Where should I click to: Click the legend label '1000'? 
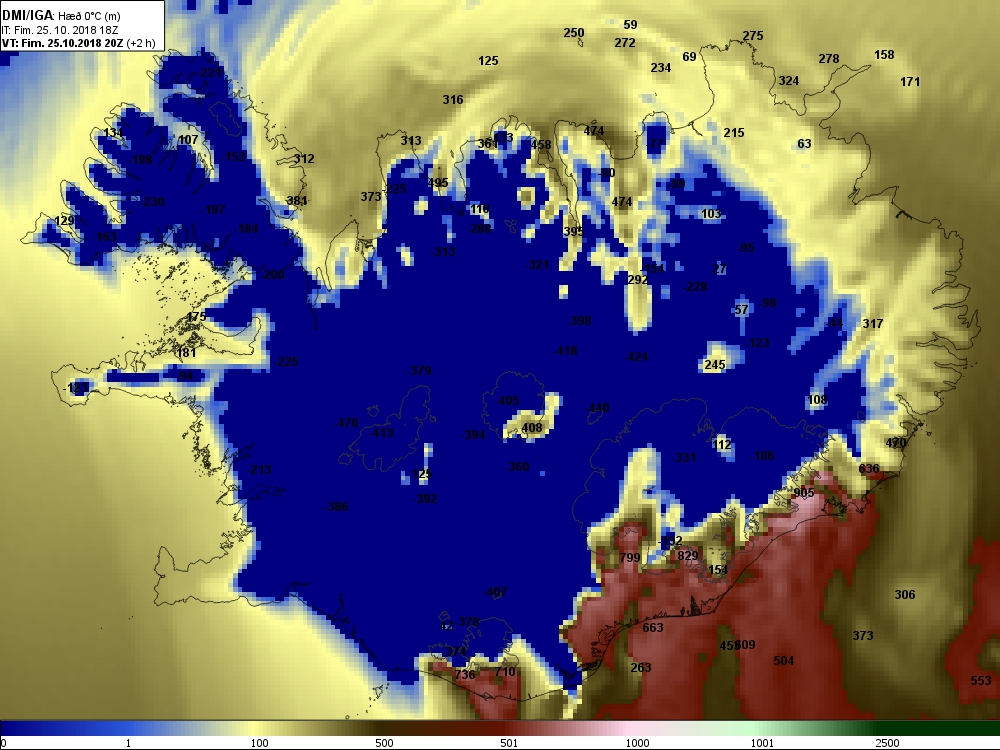[x=637, y=743]
